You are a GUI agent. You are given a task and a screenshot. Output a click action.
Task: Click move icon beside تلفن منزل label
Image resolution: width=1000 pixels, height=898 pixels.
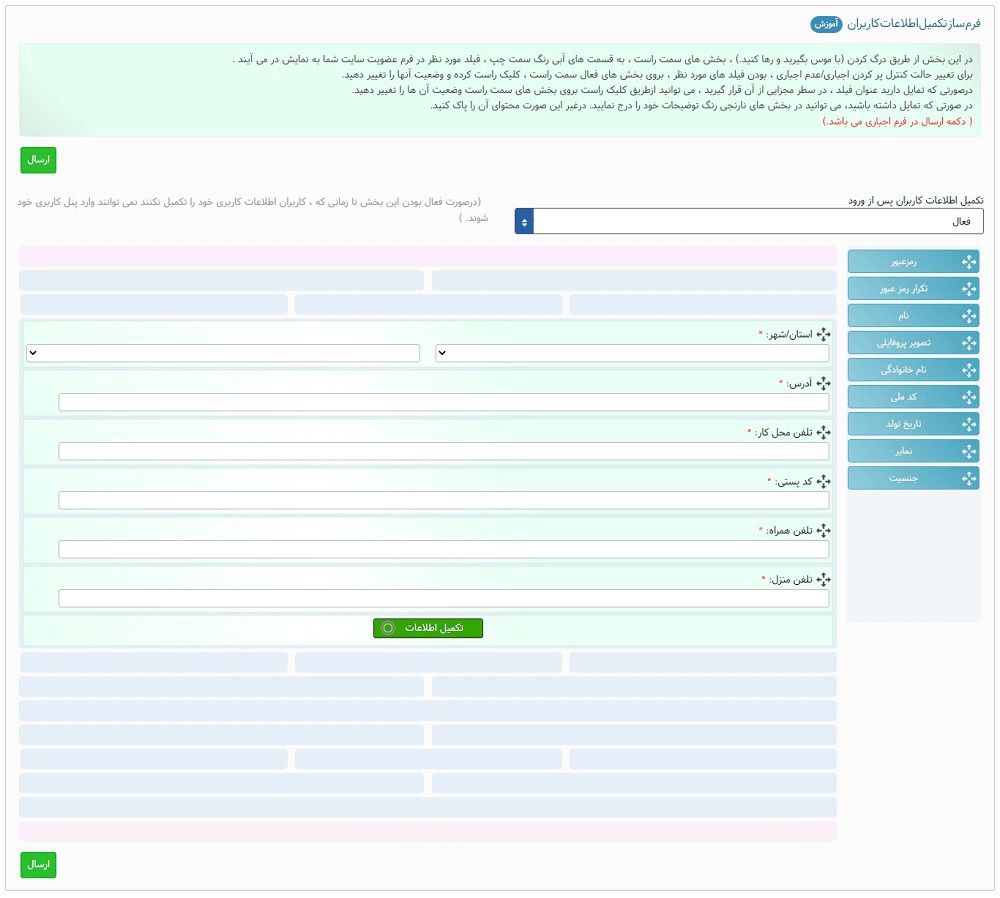823,579
